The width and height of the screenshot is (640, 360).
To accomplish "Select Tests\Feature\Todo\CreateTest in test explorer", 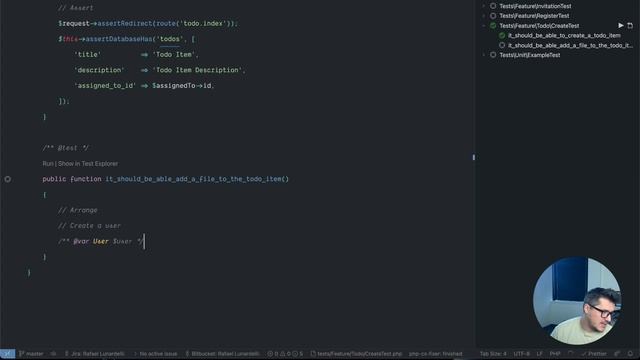I will [539, 26].
